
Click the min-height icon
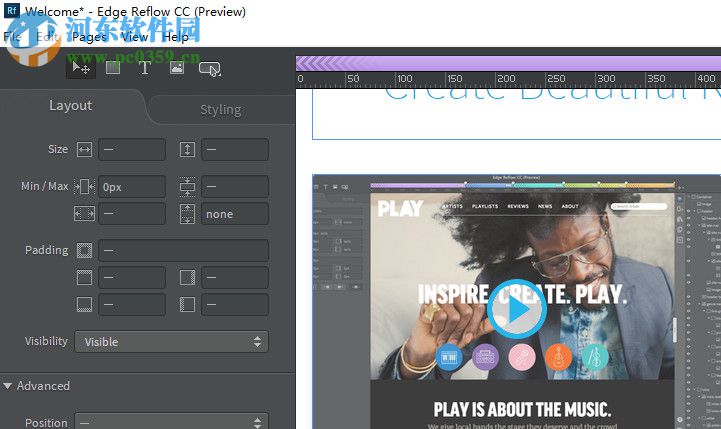(187, 187)
